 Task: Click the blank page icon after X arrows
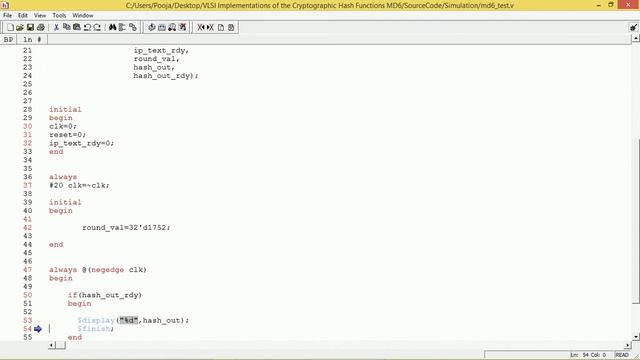click(x=221, y=27)
